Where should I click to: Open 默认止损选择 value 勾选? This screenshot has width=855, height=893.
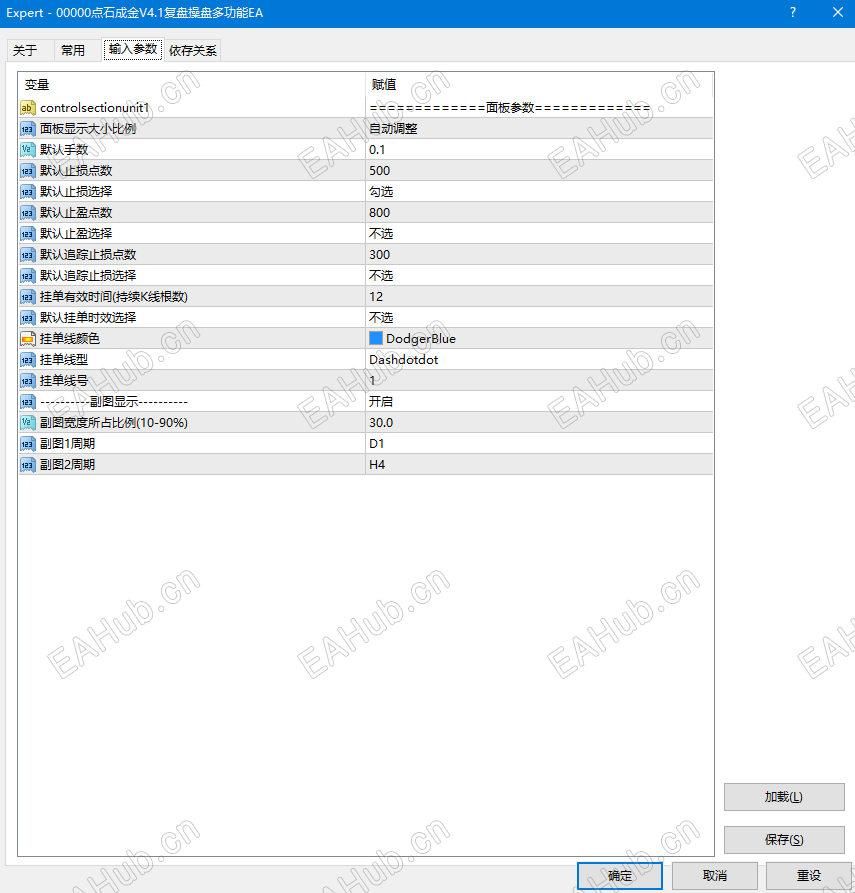(539, 192)
